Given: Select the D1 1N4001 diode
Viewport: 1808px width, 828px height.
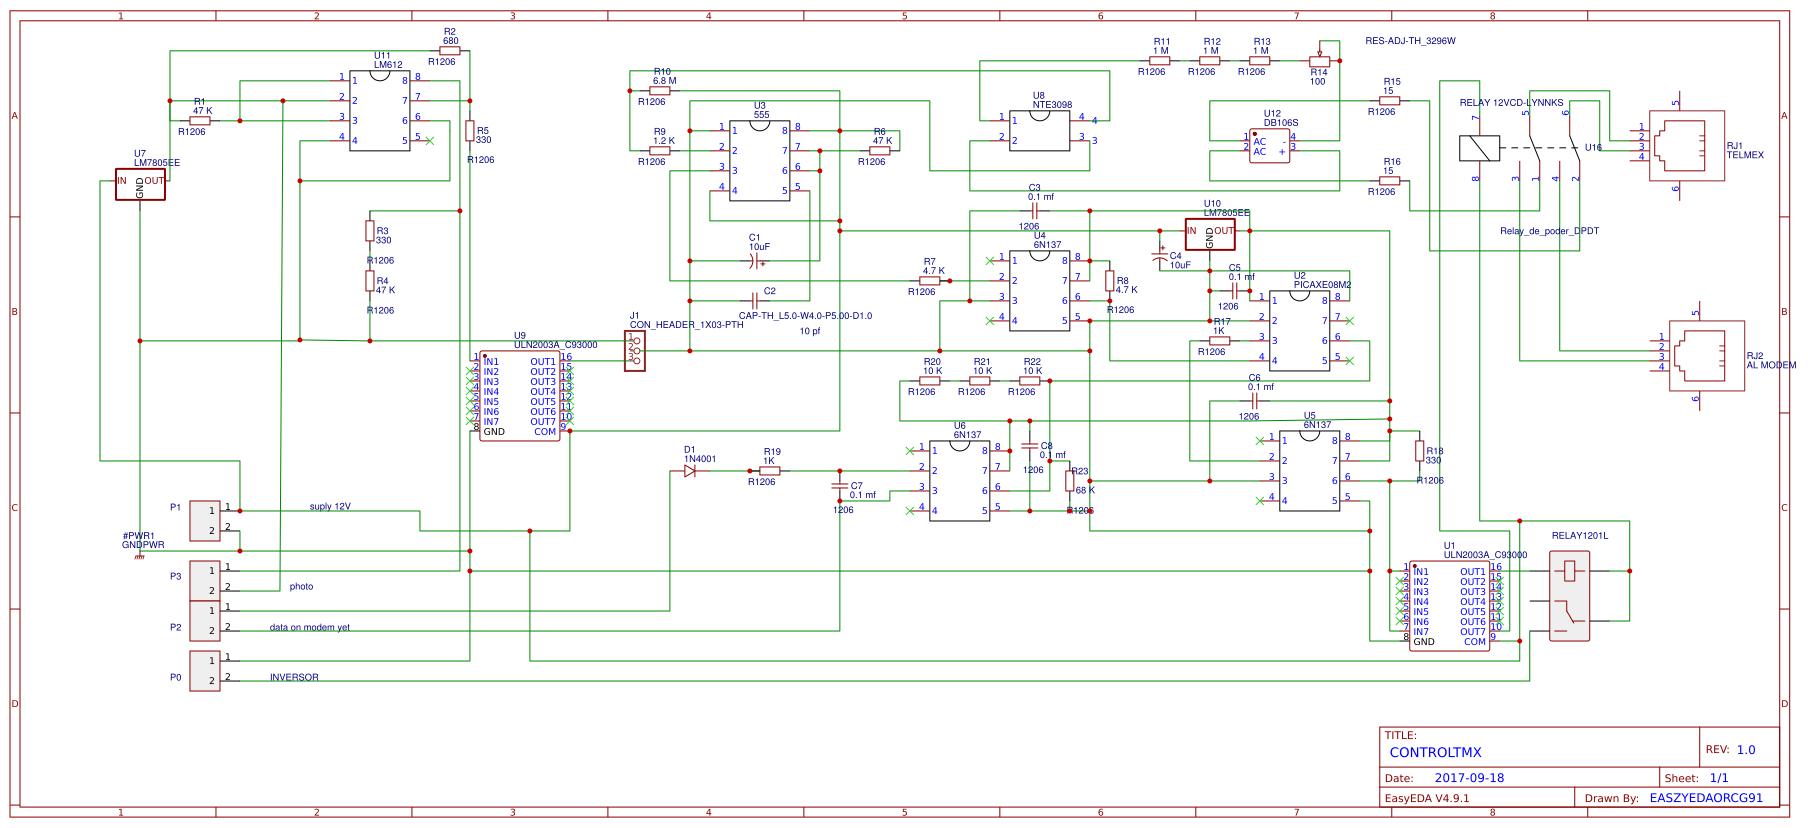Looking at the screenshot, I should tap(690, 471).
